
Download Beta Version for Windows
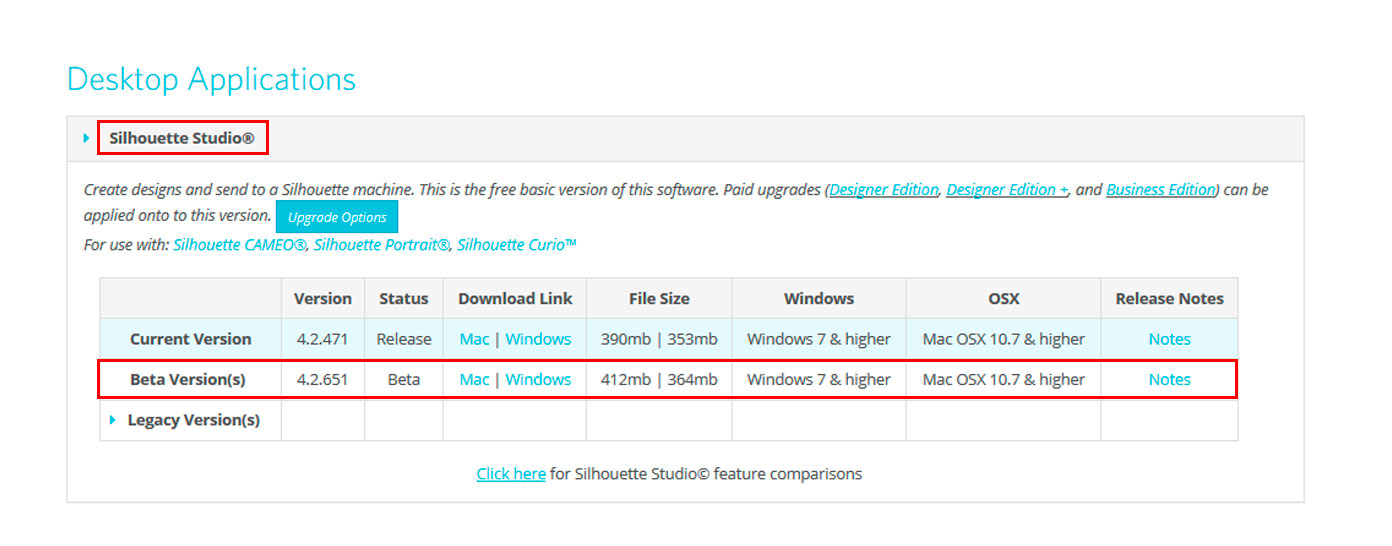click(538, 379)
